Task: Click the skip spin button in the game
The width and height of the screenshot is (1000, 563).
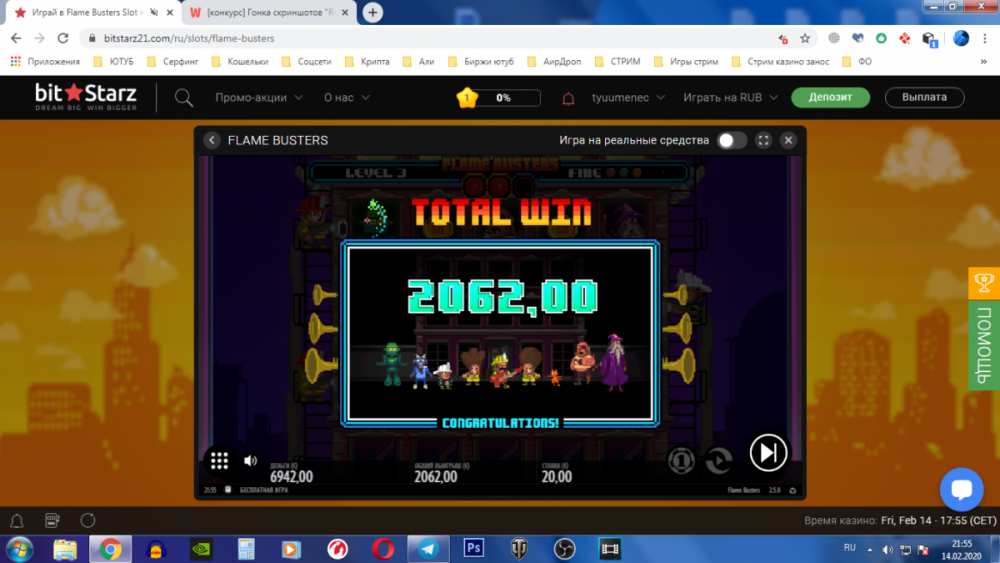Action: point(768,453)
